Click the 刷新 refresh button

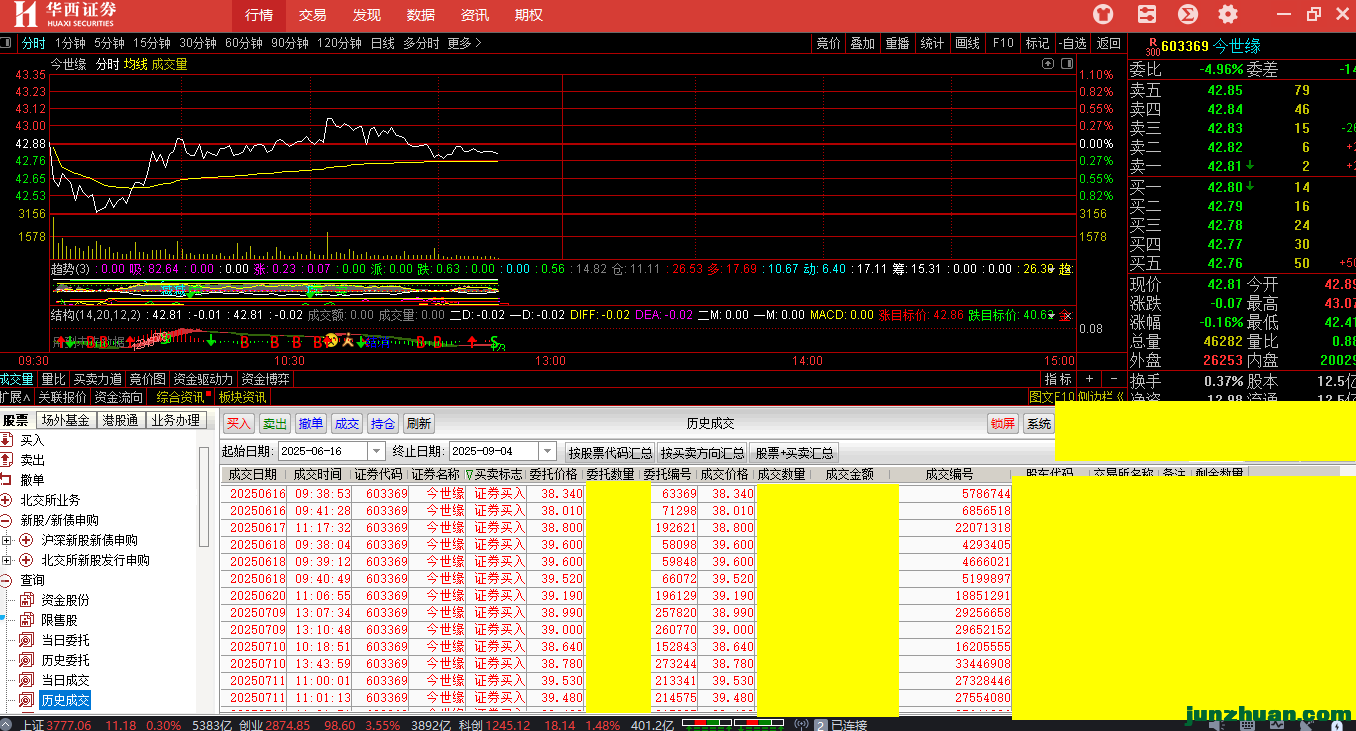point(419,424)
